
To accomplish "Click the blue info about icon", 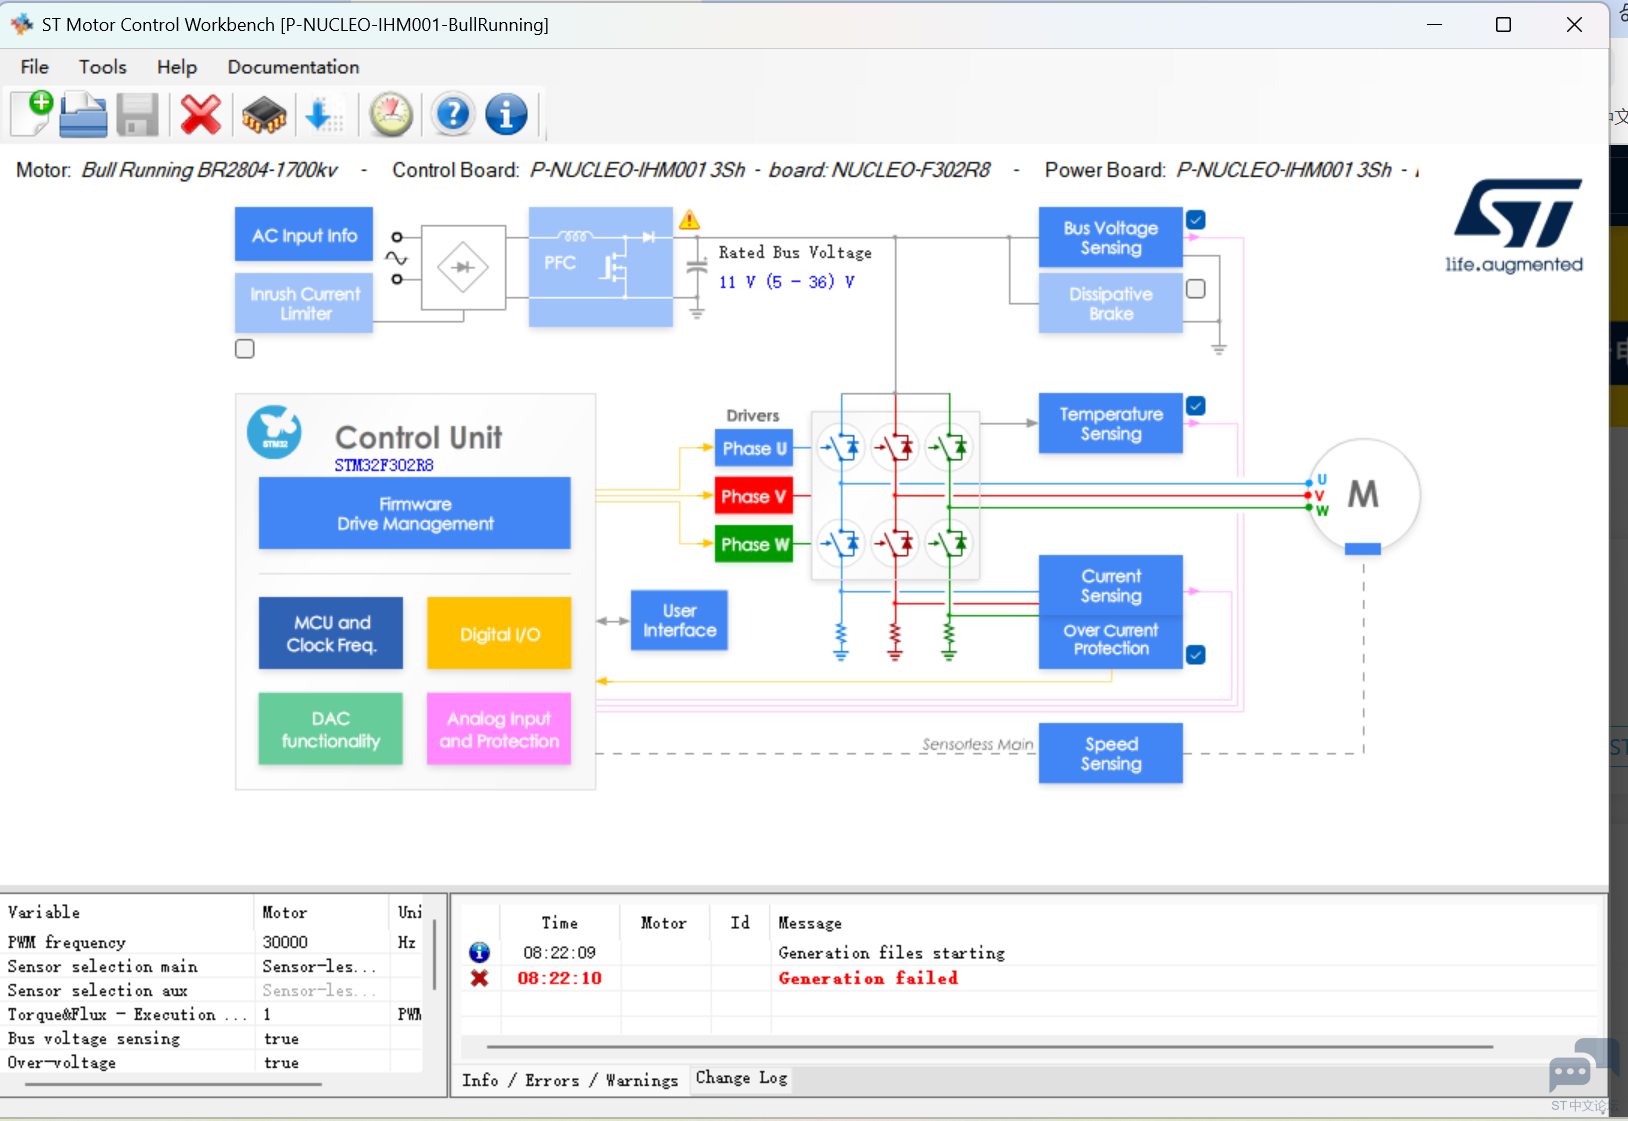I will [506, 115].
